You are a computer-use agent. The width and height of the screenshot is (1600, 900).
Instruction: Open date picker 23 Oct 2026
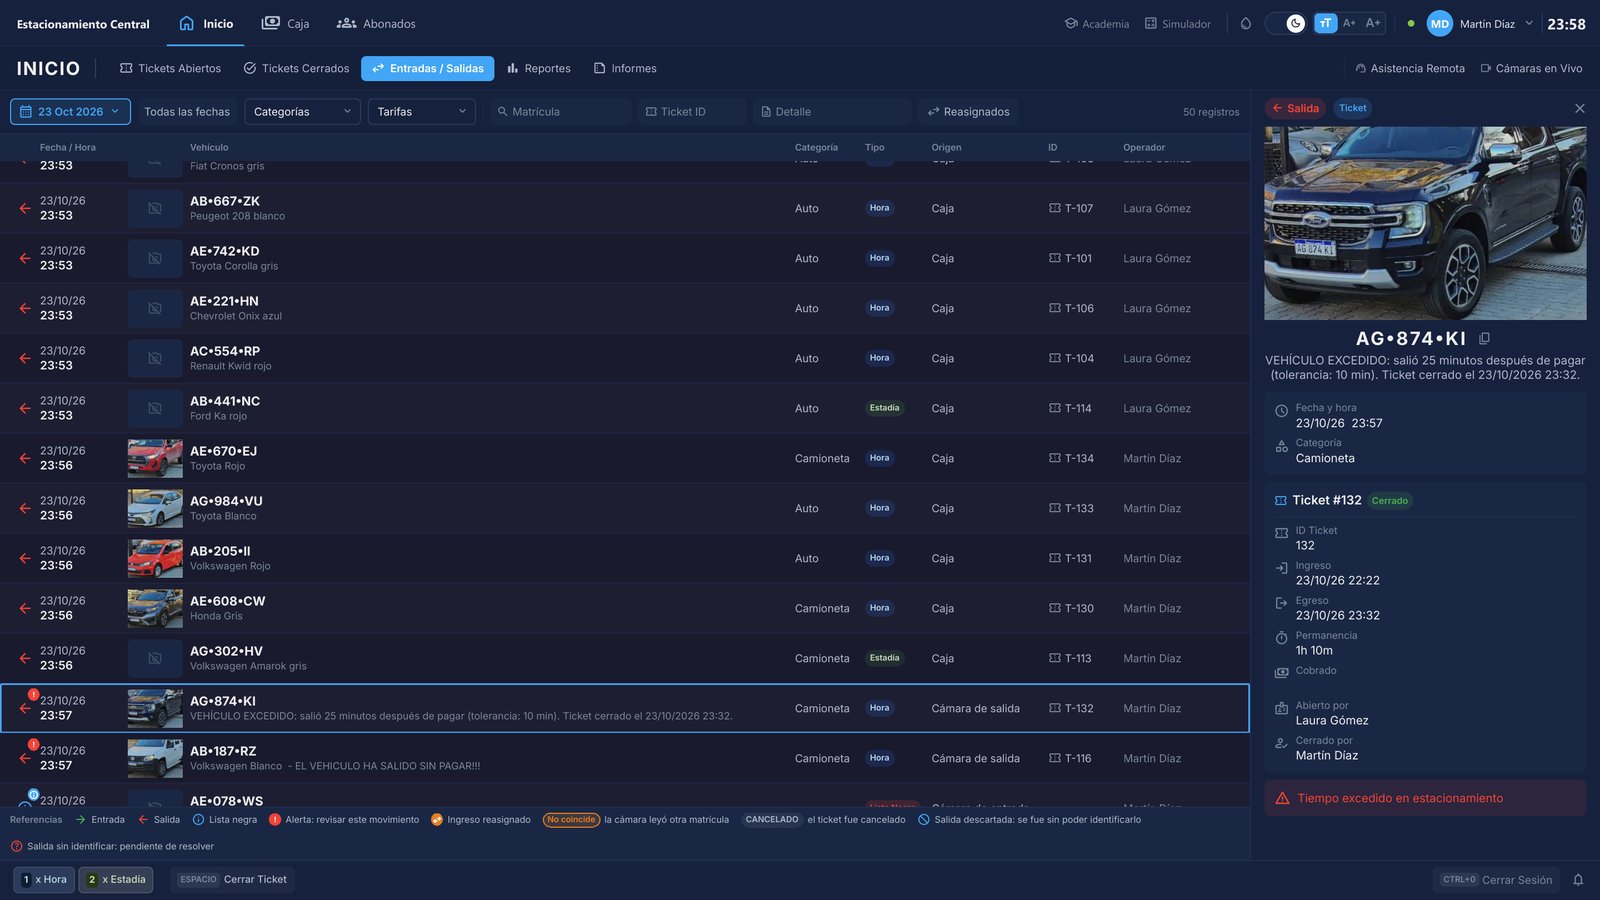pos(70,111)
